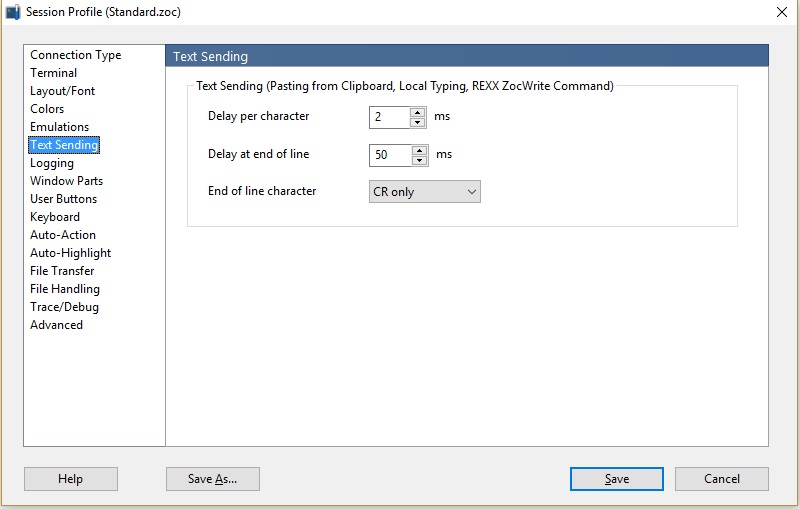Select File Handling in the list
The width and height of the screenshot is (800, 509).
[65, 289]
